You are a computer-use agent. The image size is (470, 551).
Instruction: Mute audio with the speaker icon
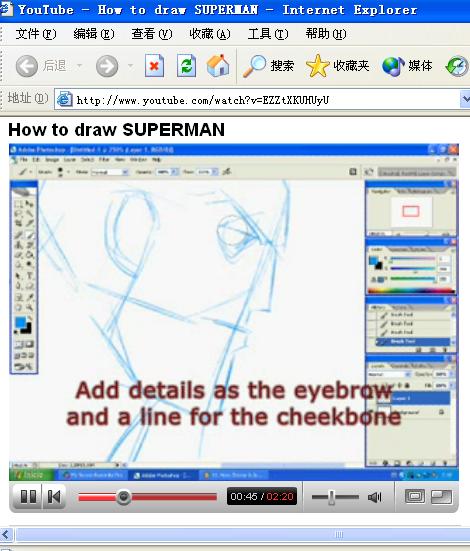tap(374, 497)
